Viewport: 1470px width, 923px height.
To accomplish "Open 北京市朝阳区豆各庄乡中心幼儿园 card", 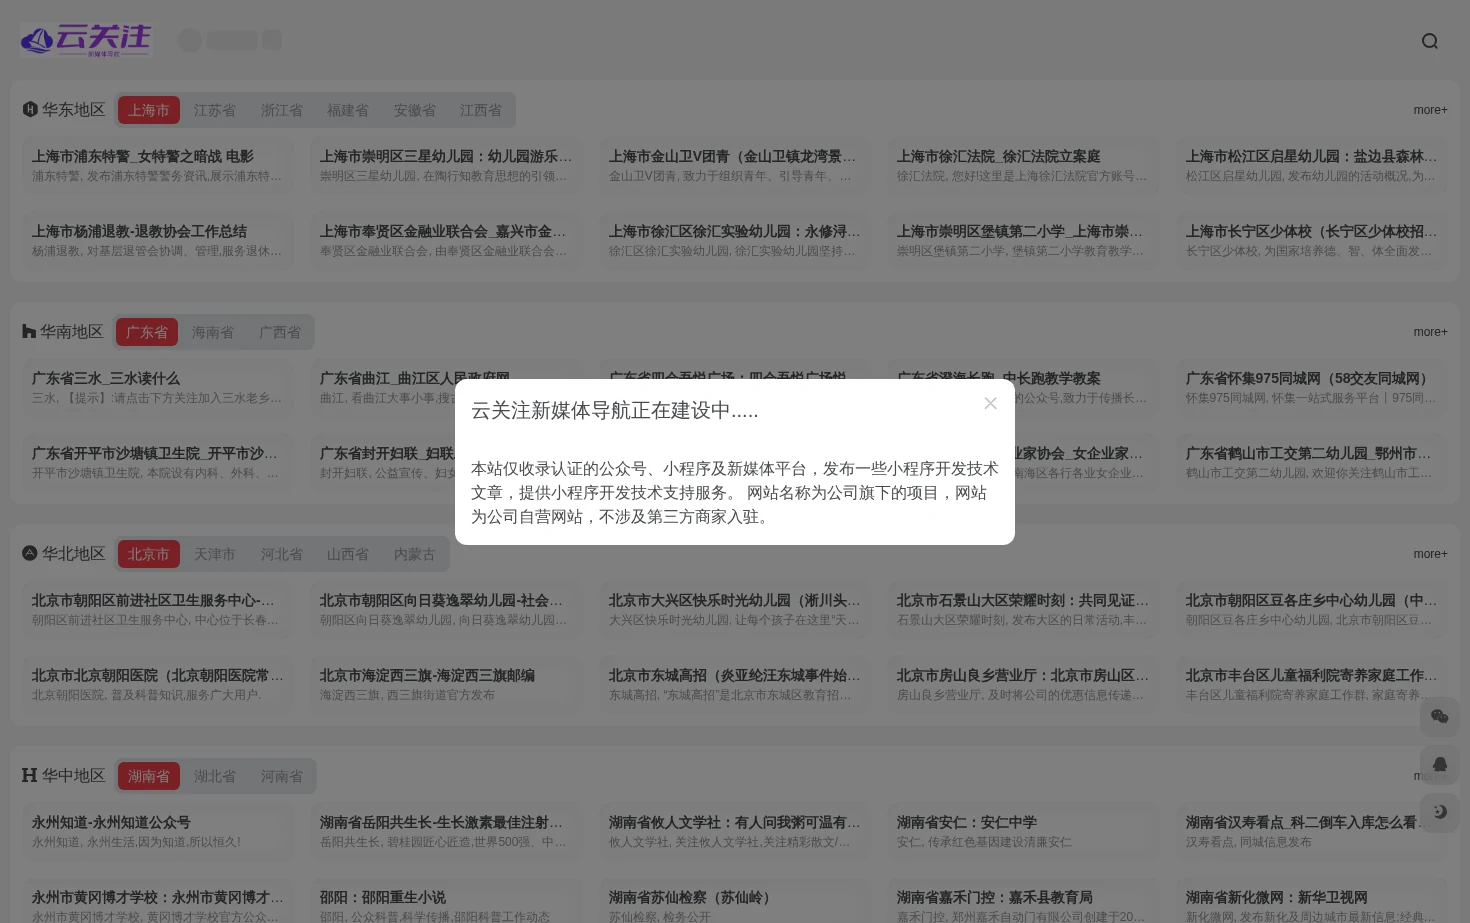I will [1312, 610].
